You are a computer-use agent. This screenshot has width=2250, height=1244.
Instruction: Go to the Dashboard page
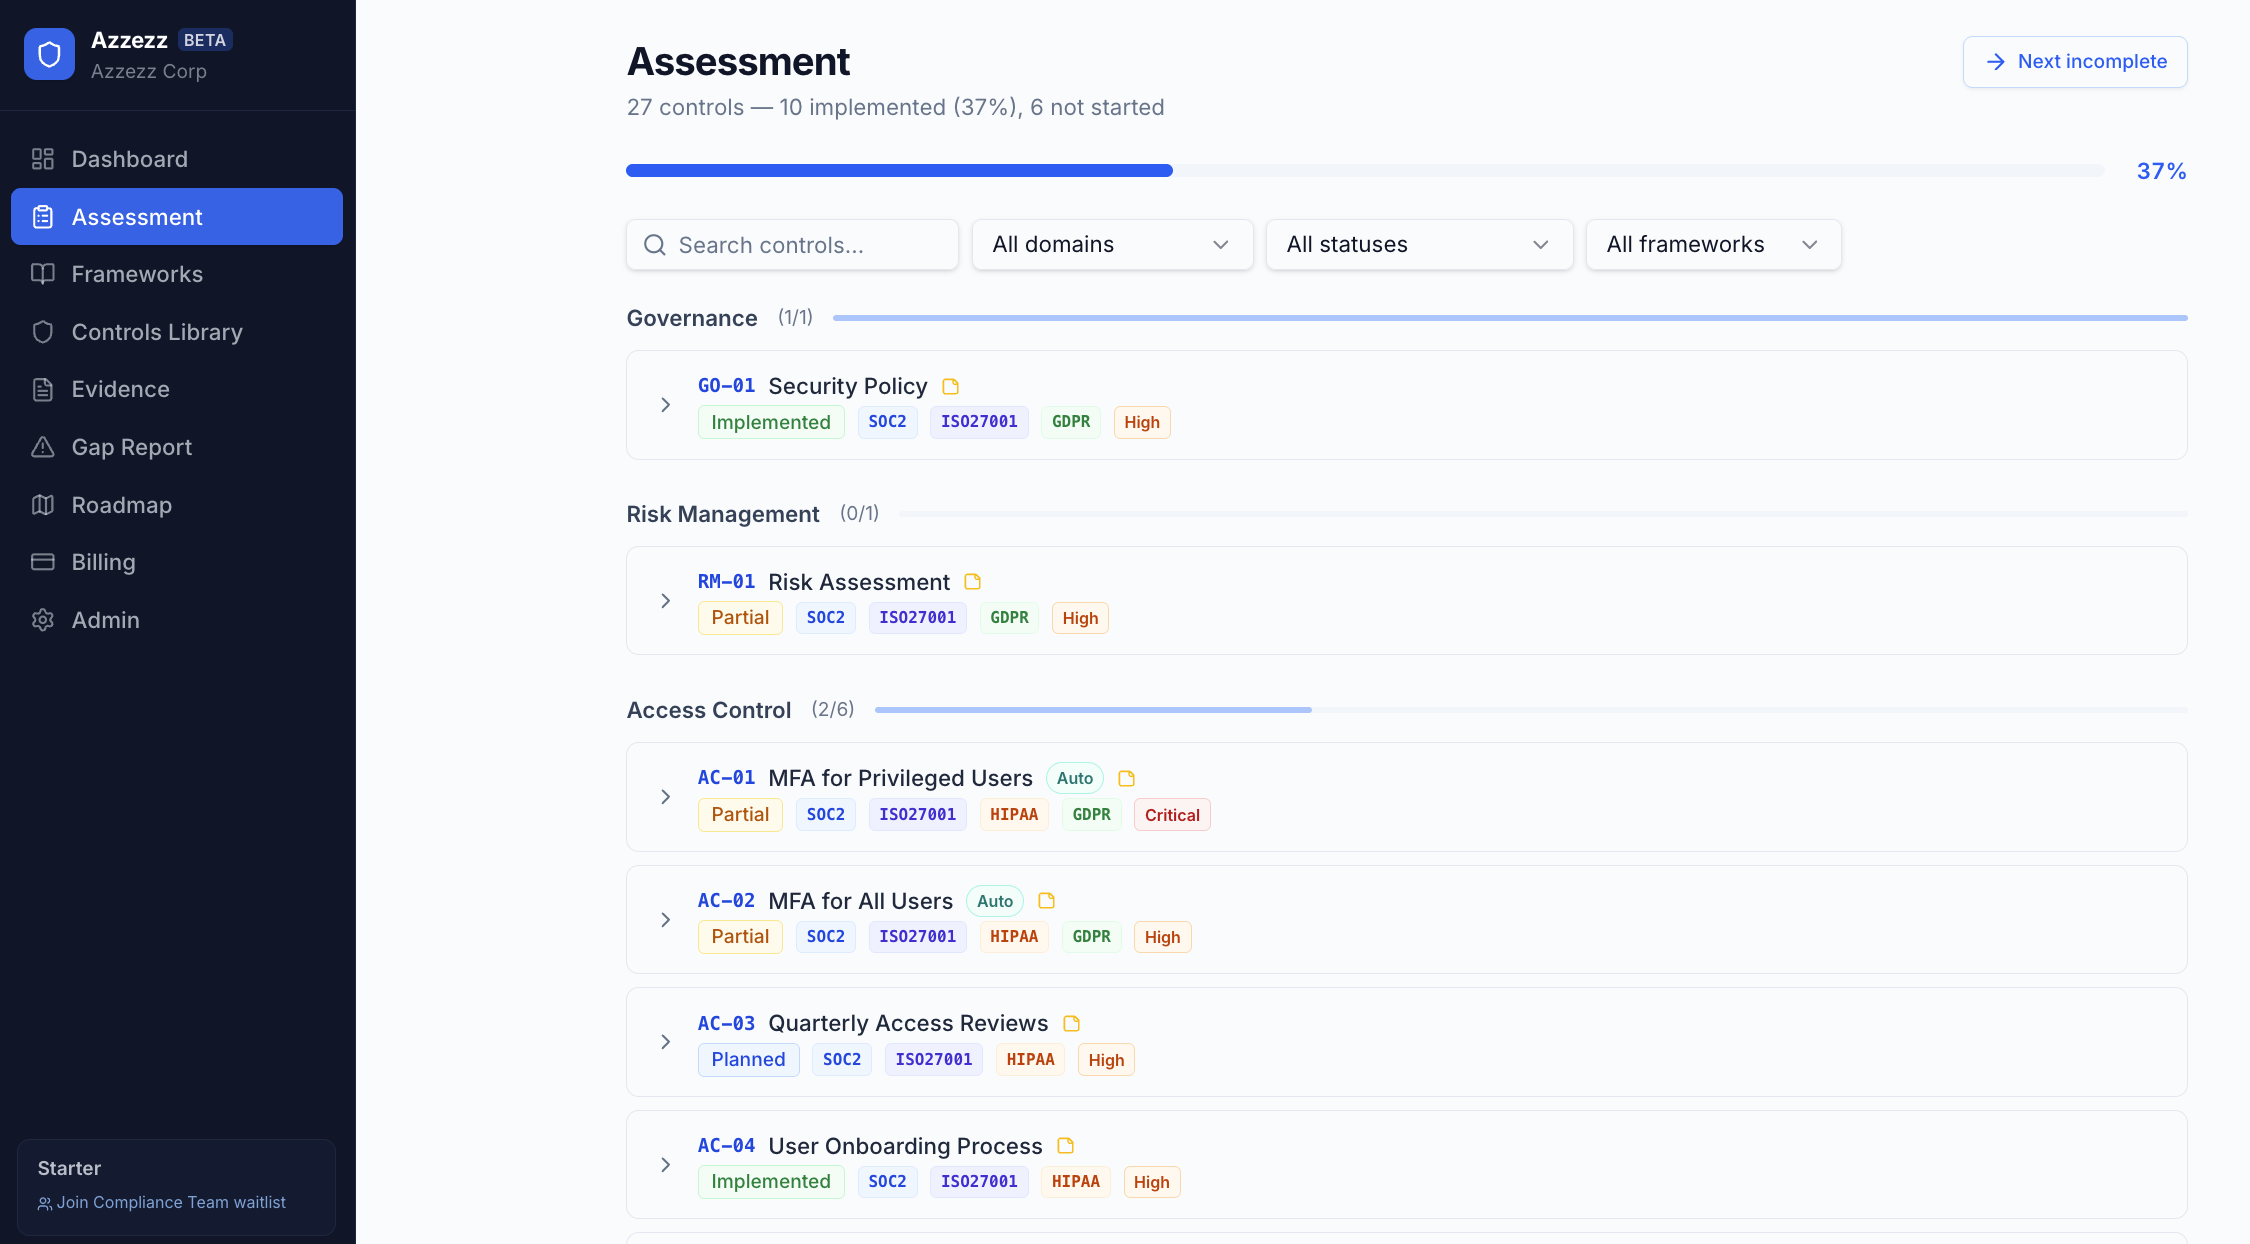[177, 159]
